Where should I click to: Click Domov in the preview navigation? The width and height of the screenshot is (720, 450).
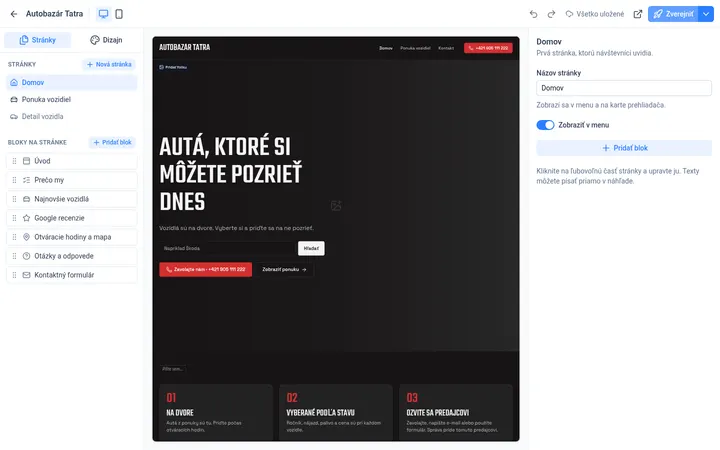coord(386,48)
